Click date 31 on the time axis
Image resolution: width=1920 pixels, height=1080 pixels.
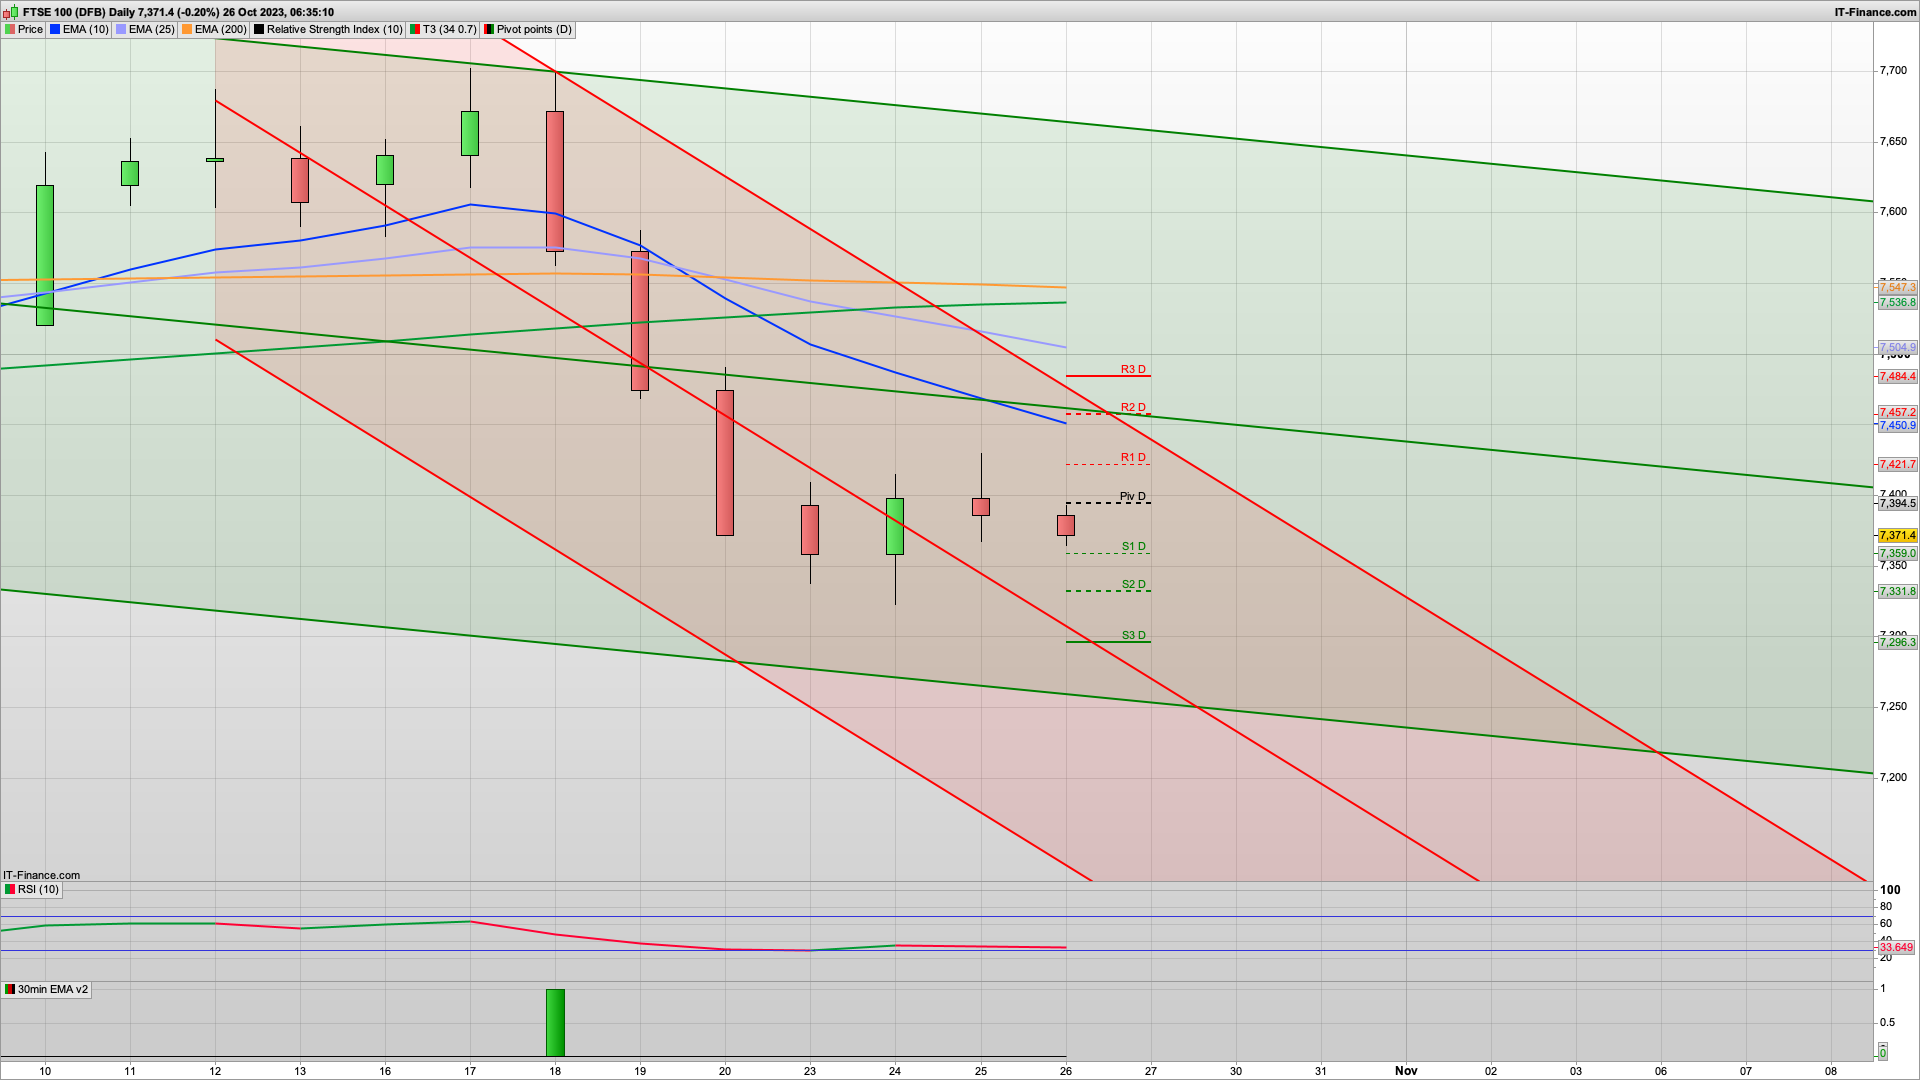(1321, 1070)
